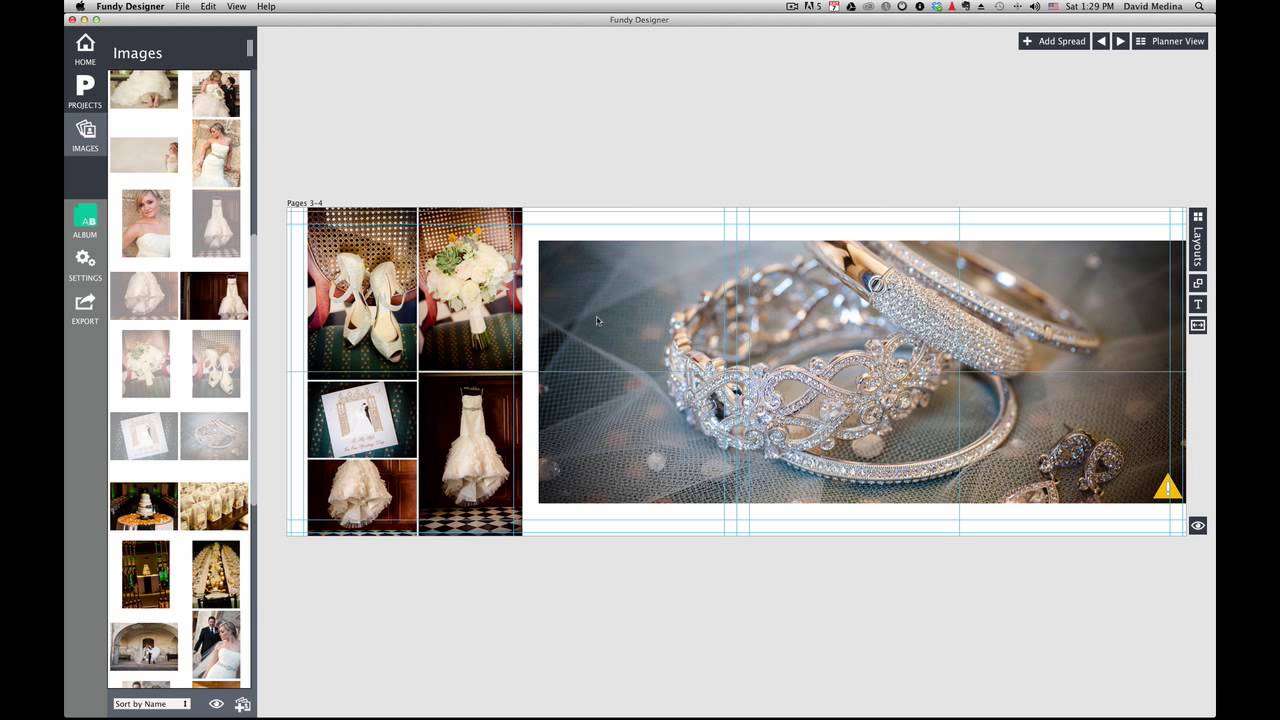Open the Export section
1280x720 pixels.
[85, 309]
